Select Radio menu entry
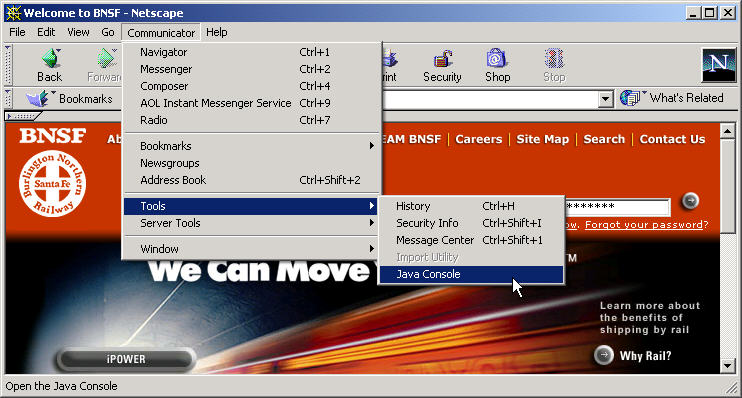The width and height of the screenshot is (742, 398). tap(251, 120)
